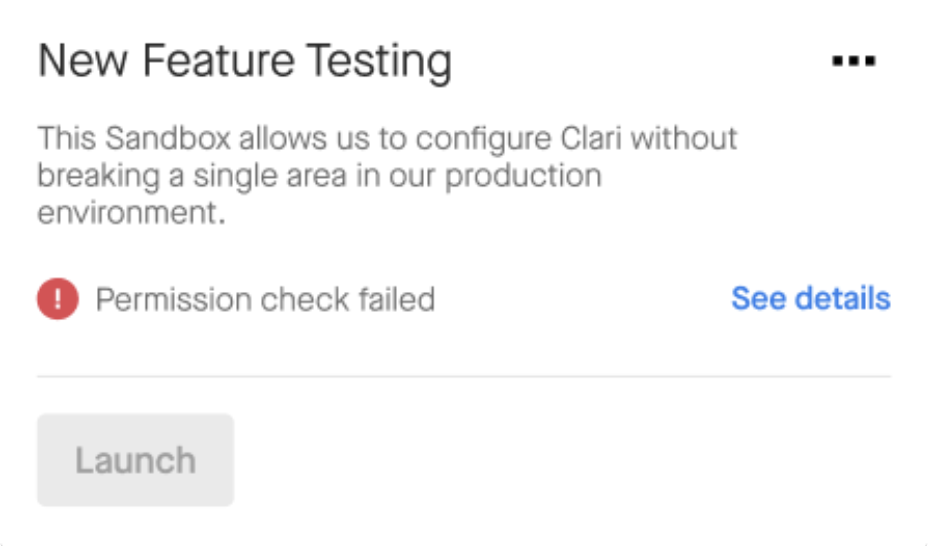The width and height of the screenshot is (932, 546).
Task: Show the sandbox card ellipsis actions
Action: click(x=854, y=61)
